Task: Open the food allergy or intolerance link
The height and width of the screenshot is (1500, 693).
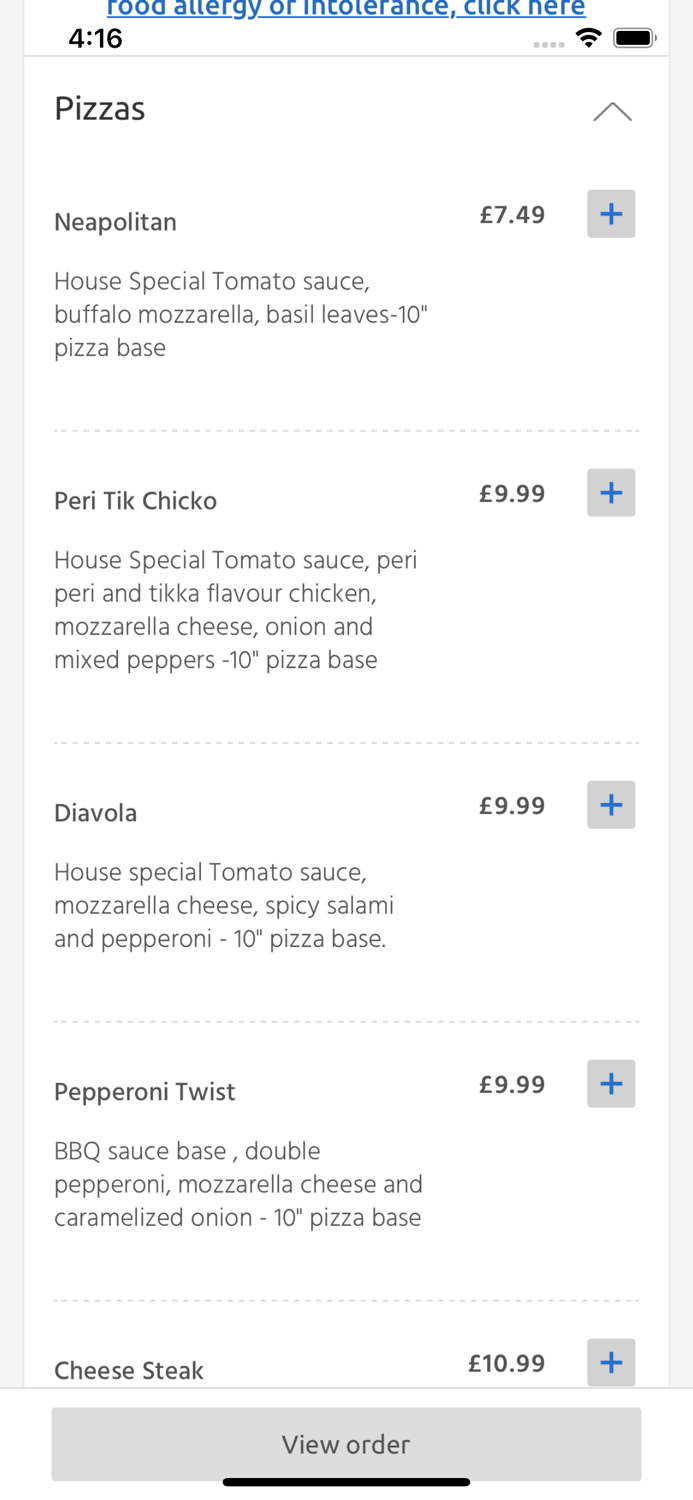Action: [346, 9]
